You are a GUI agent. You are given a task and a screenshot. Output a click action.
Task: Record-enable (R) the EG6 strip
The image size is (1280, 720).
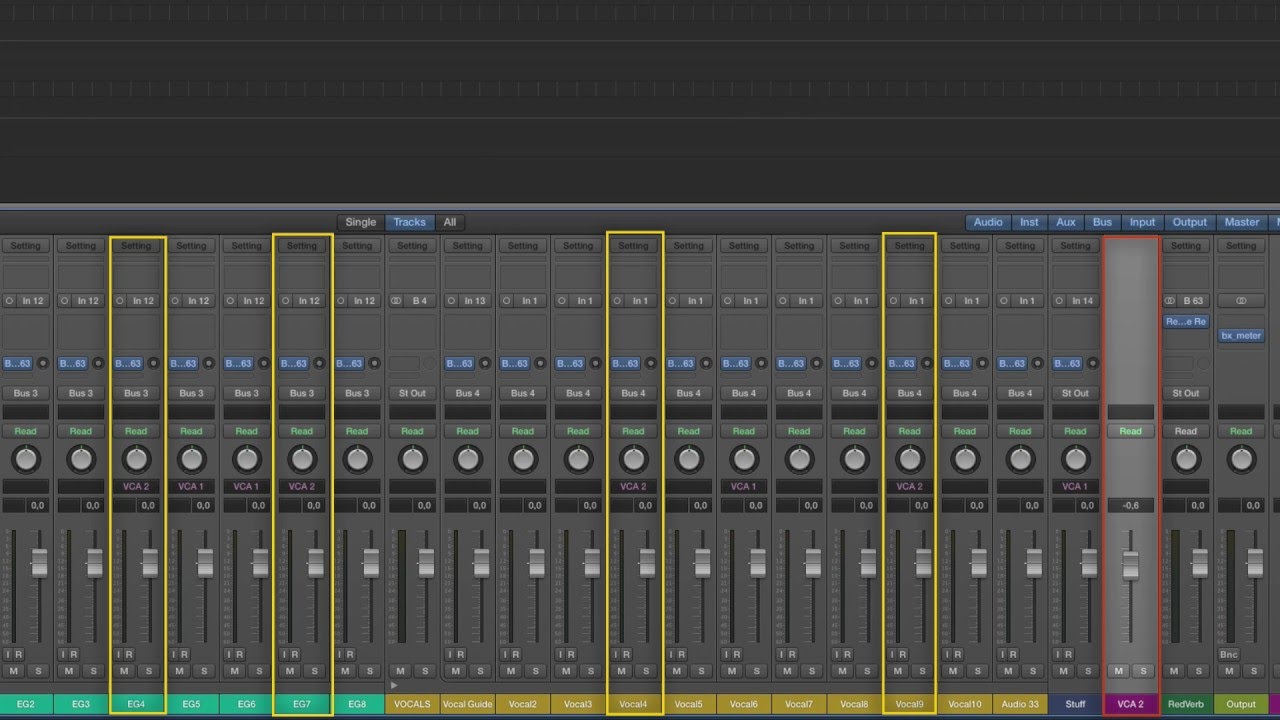240,655
